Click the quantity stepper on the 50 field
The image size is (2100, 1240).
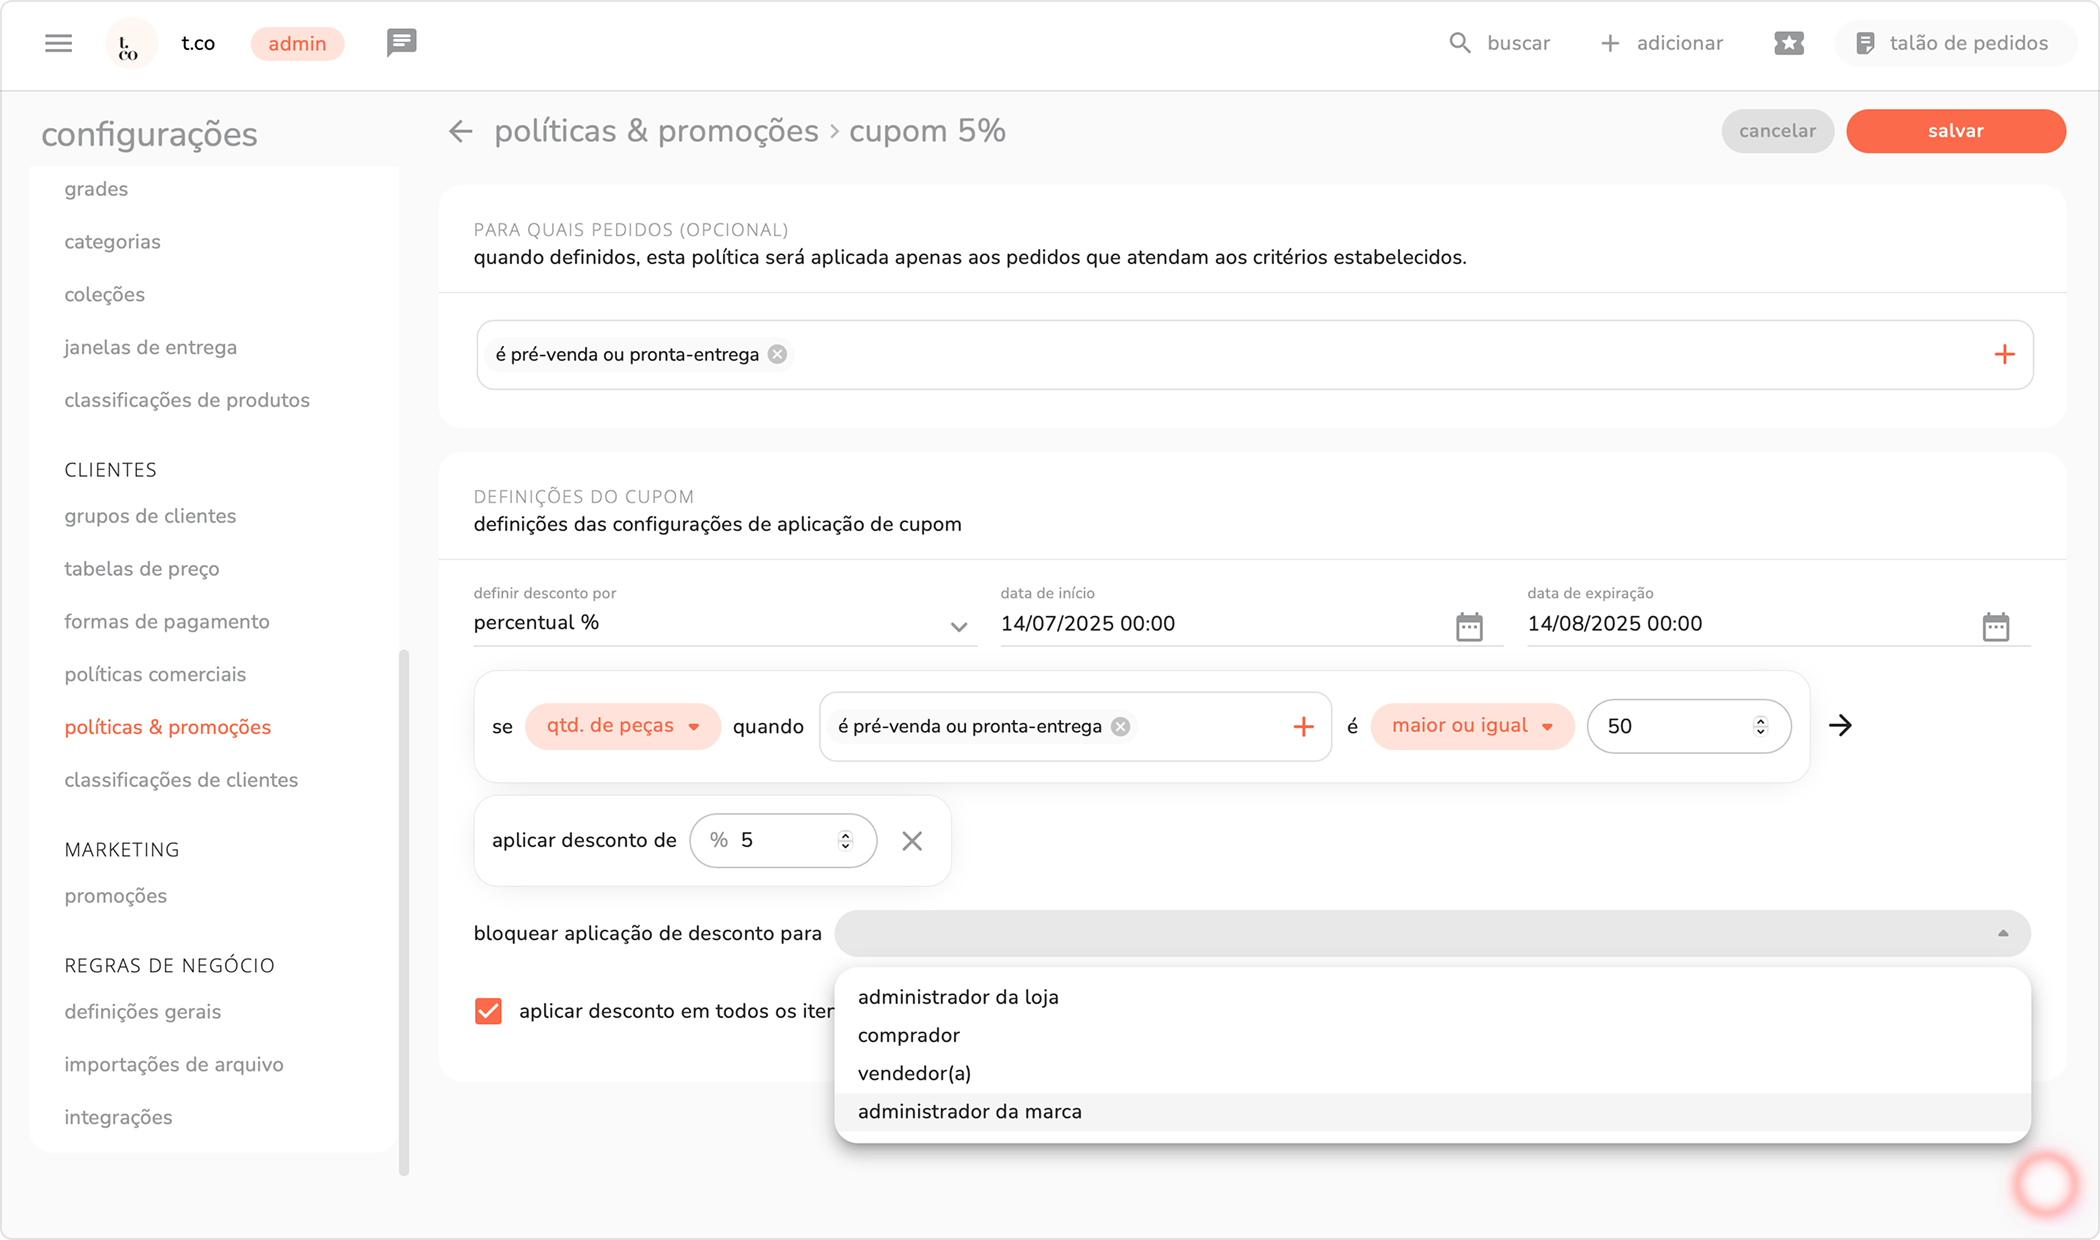1760,726
